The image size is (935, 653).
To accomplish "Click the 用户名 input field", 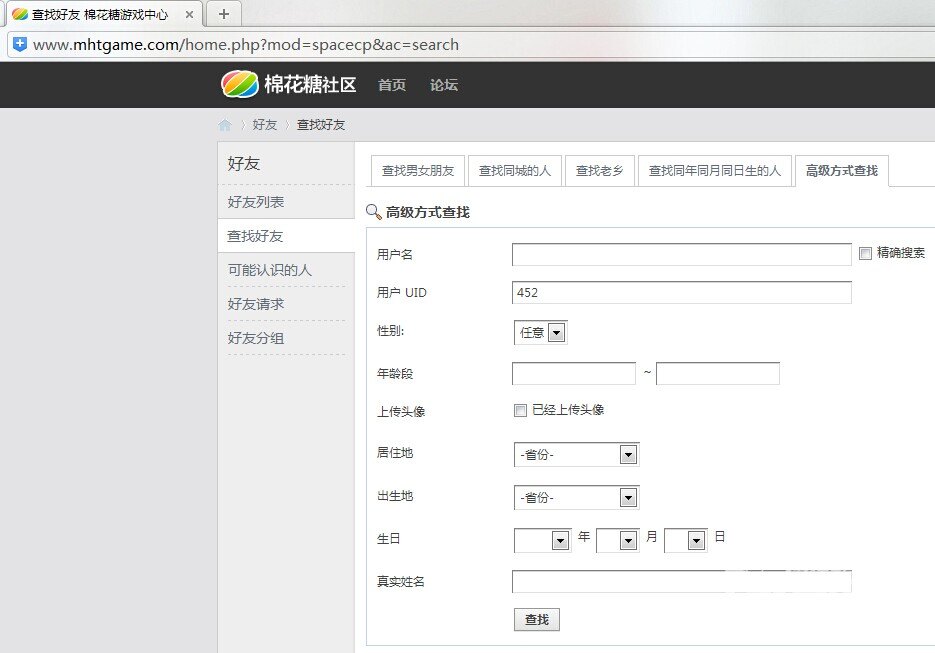I will 681,255.
